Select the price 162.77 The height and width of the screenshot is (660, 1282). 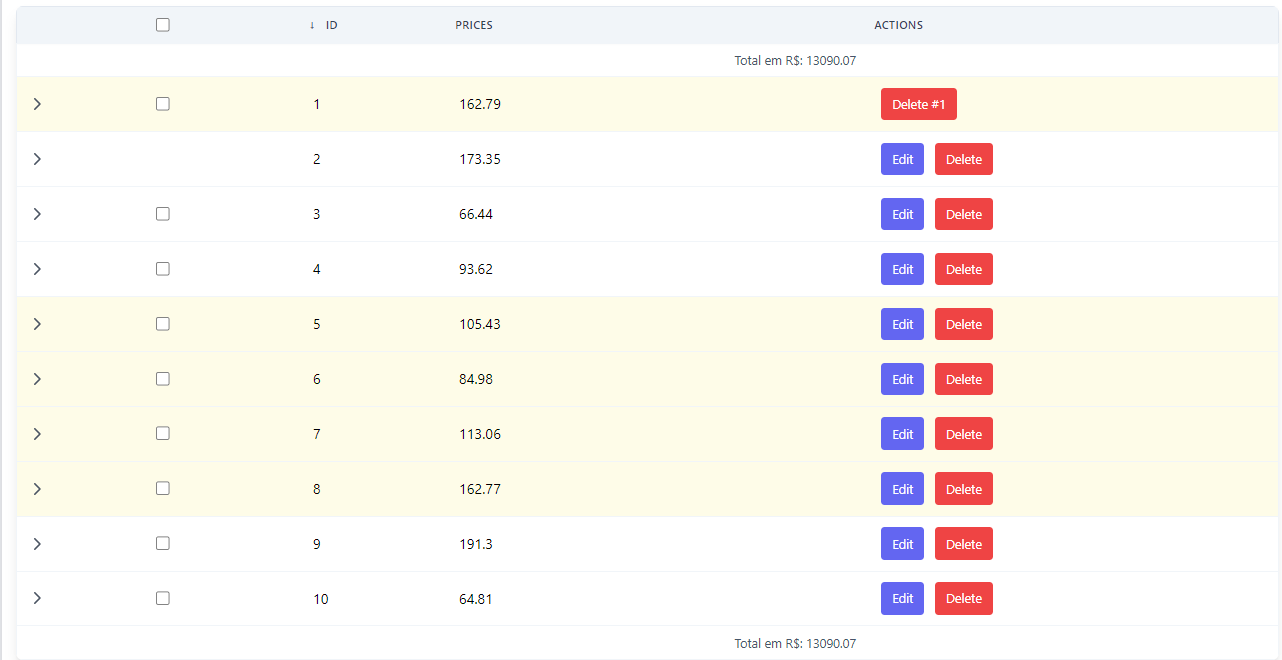[480, 489]
